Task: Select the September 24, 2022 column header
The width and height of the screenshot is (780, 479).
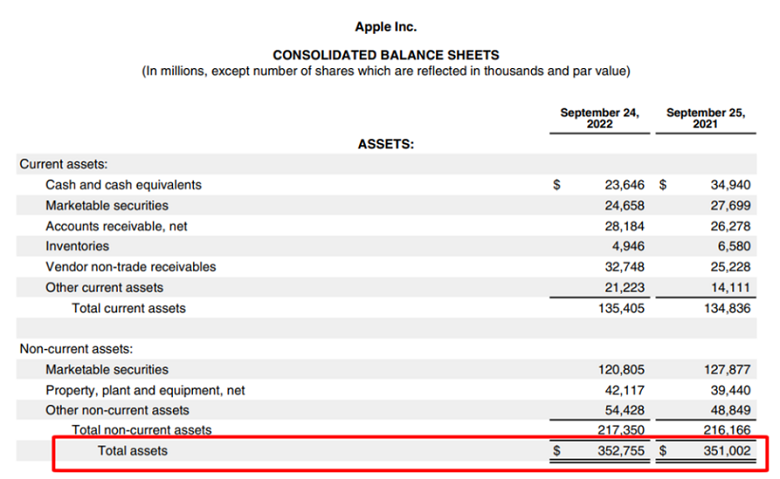Action: coord(599,118)
